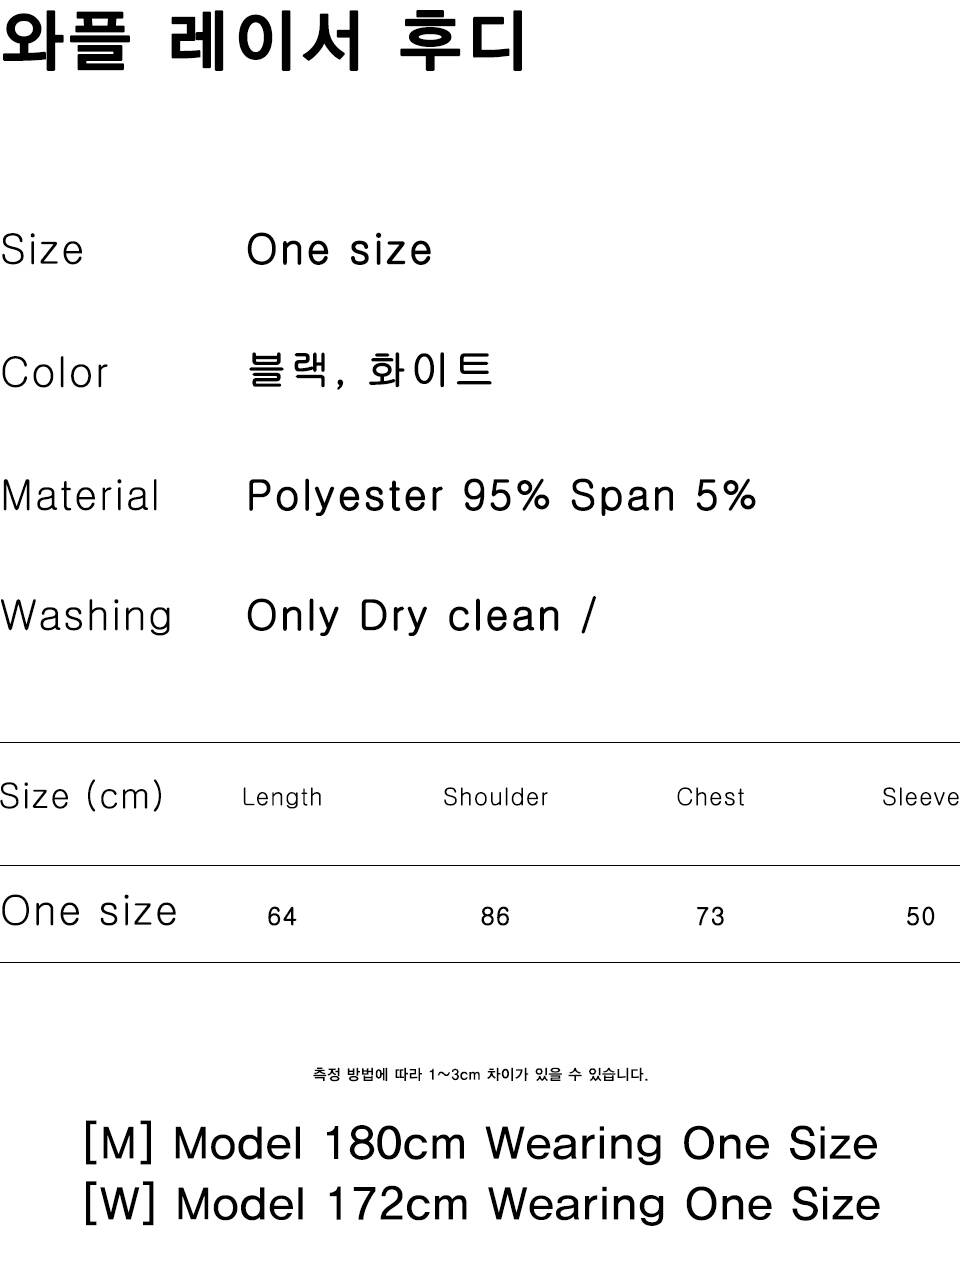Screen dimensions: 960x1280
Task: Select the Sleeve column header
Action: pyautogui.click(x=920, y=797)
